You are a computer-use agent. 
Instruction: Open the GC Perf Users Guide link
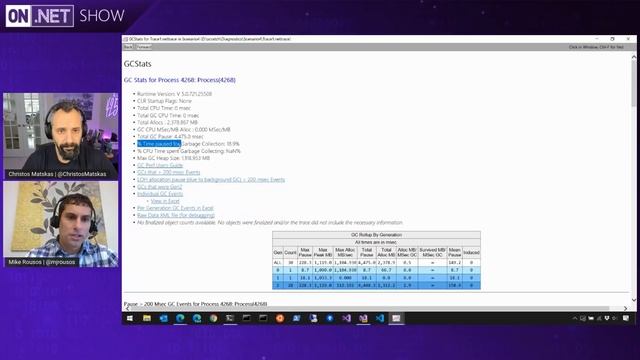pos(160,165)
